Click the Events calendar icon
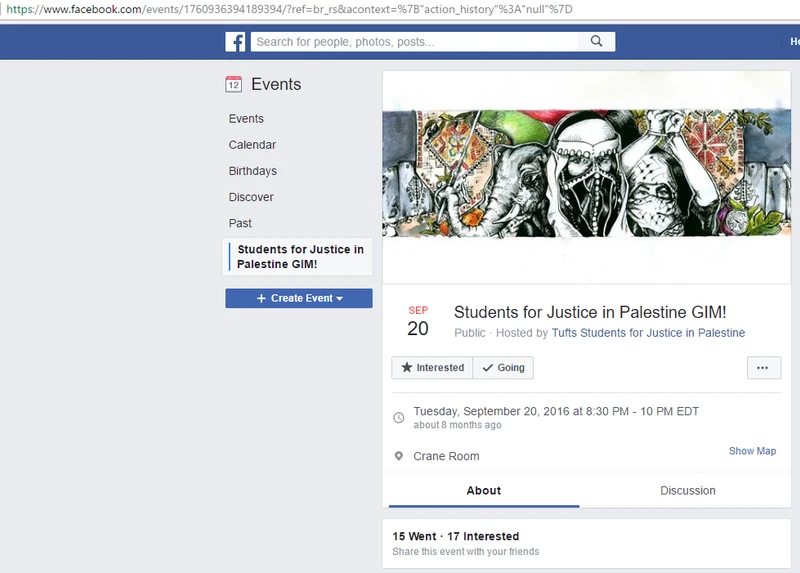The image size is (800, 573). click(234, 84)
